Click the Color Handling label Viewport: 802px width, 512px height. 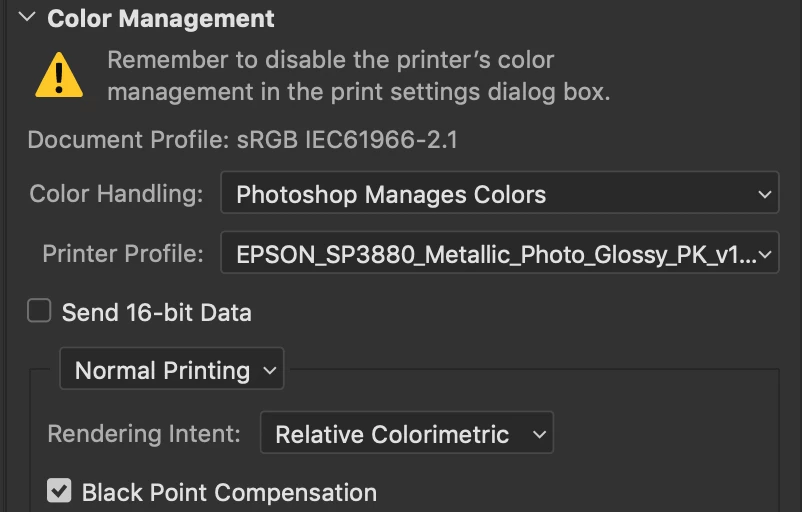point(116,194)
